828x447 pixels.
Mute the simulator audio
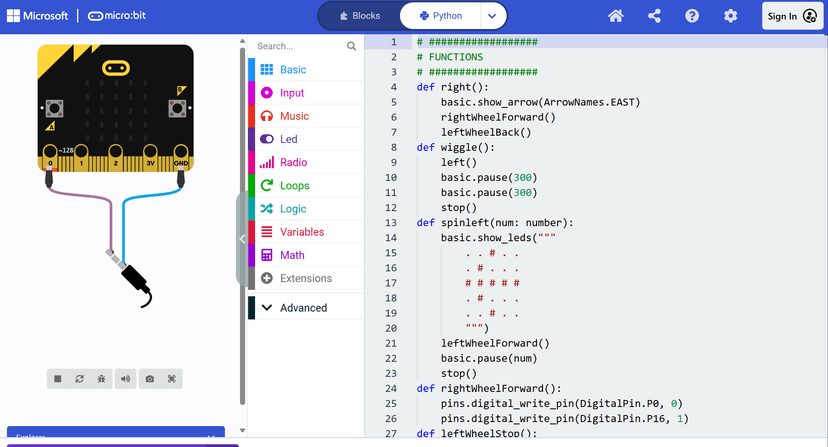[126, 379]
